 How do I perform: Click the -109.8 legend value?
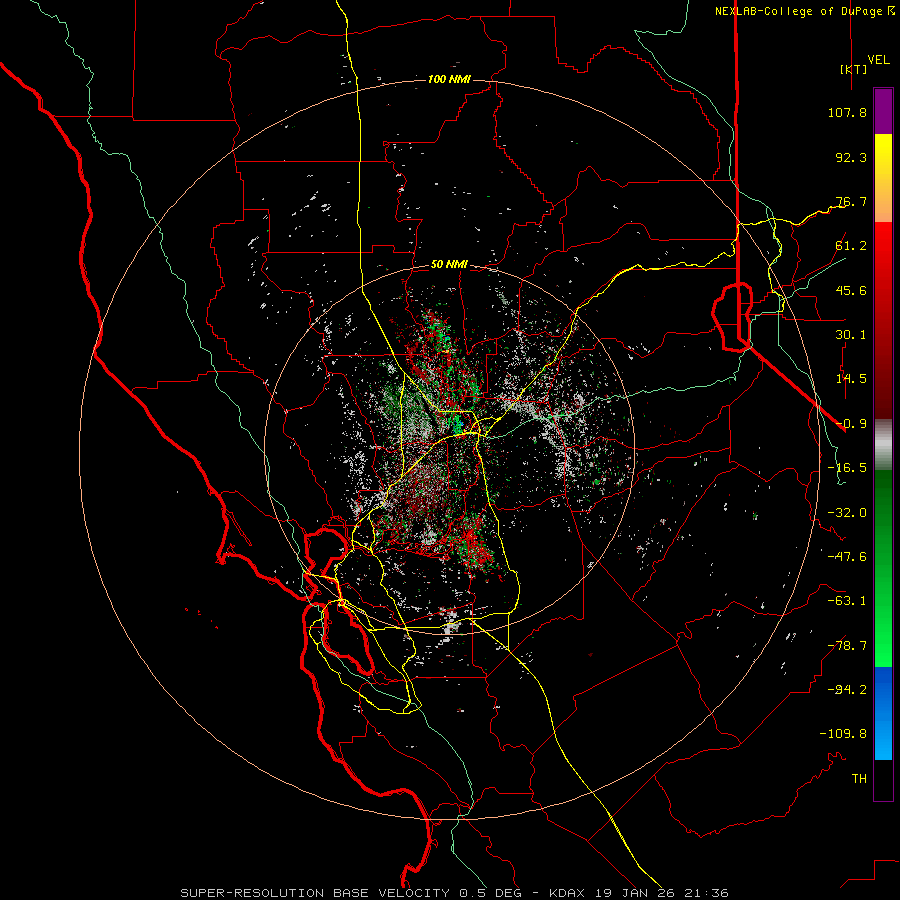[x=843, y=734]
